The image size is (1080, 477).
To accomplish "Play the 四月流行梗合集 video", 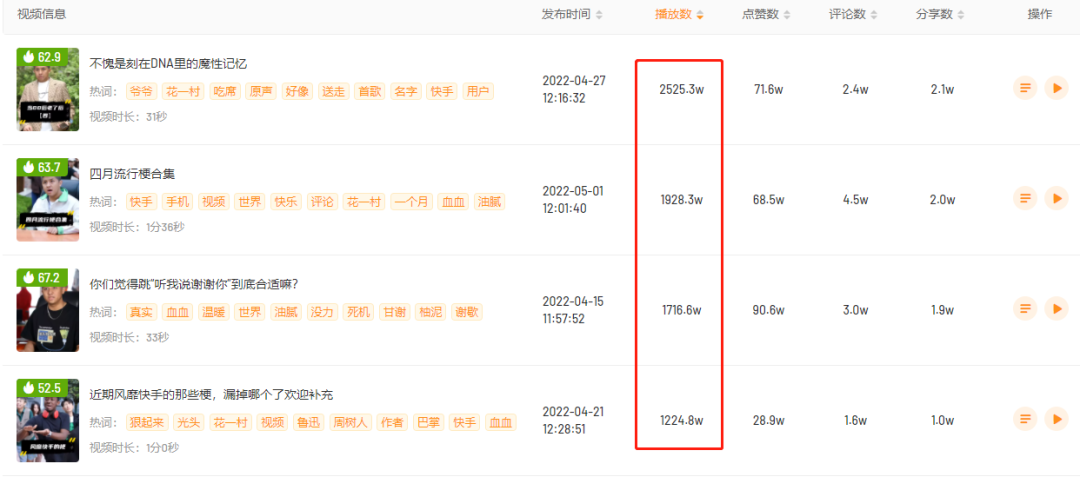I will pos(1056,198).
